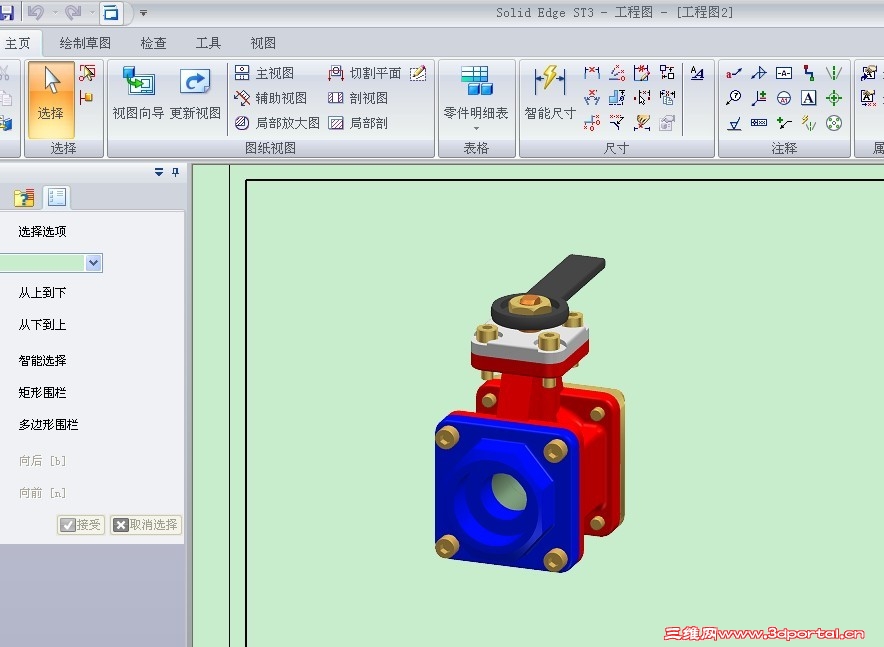Click the Undo arrow in quick access bar

pos(36,12)
